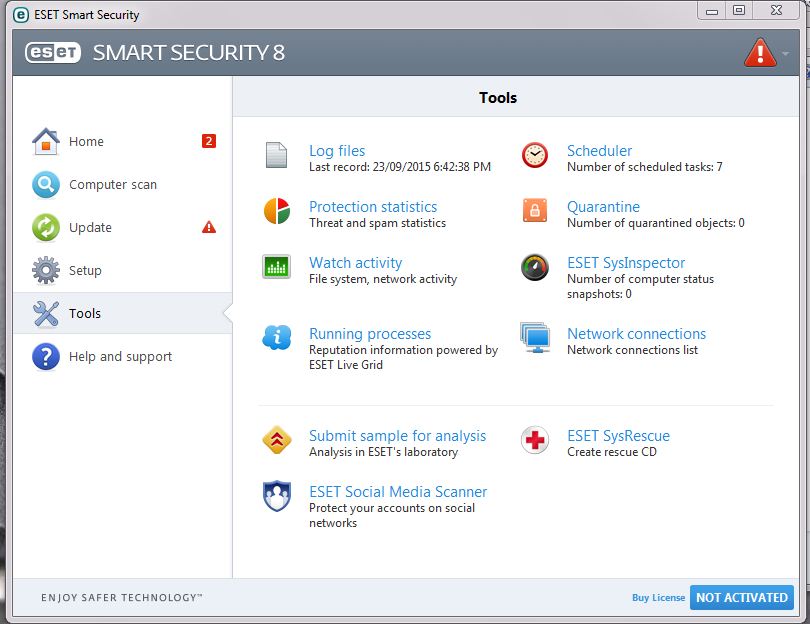Select Update from the sidebar
The width and height of the screenshot is (810, 624).
click(90, 228)
